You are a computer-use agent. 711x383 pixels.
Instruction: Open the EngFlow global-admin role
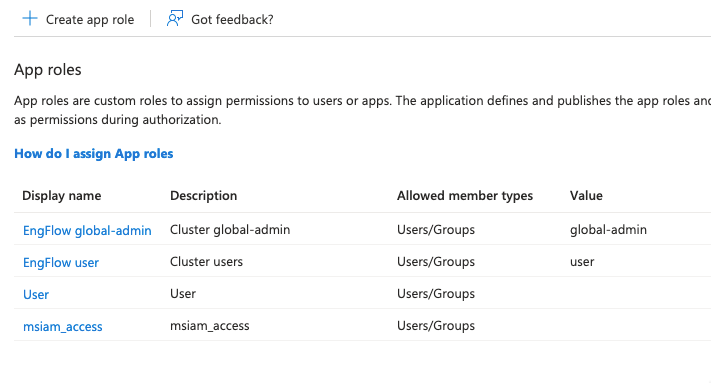pos(87,230)
